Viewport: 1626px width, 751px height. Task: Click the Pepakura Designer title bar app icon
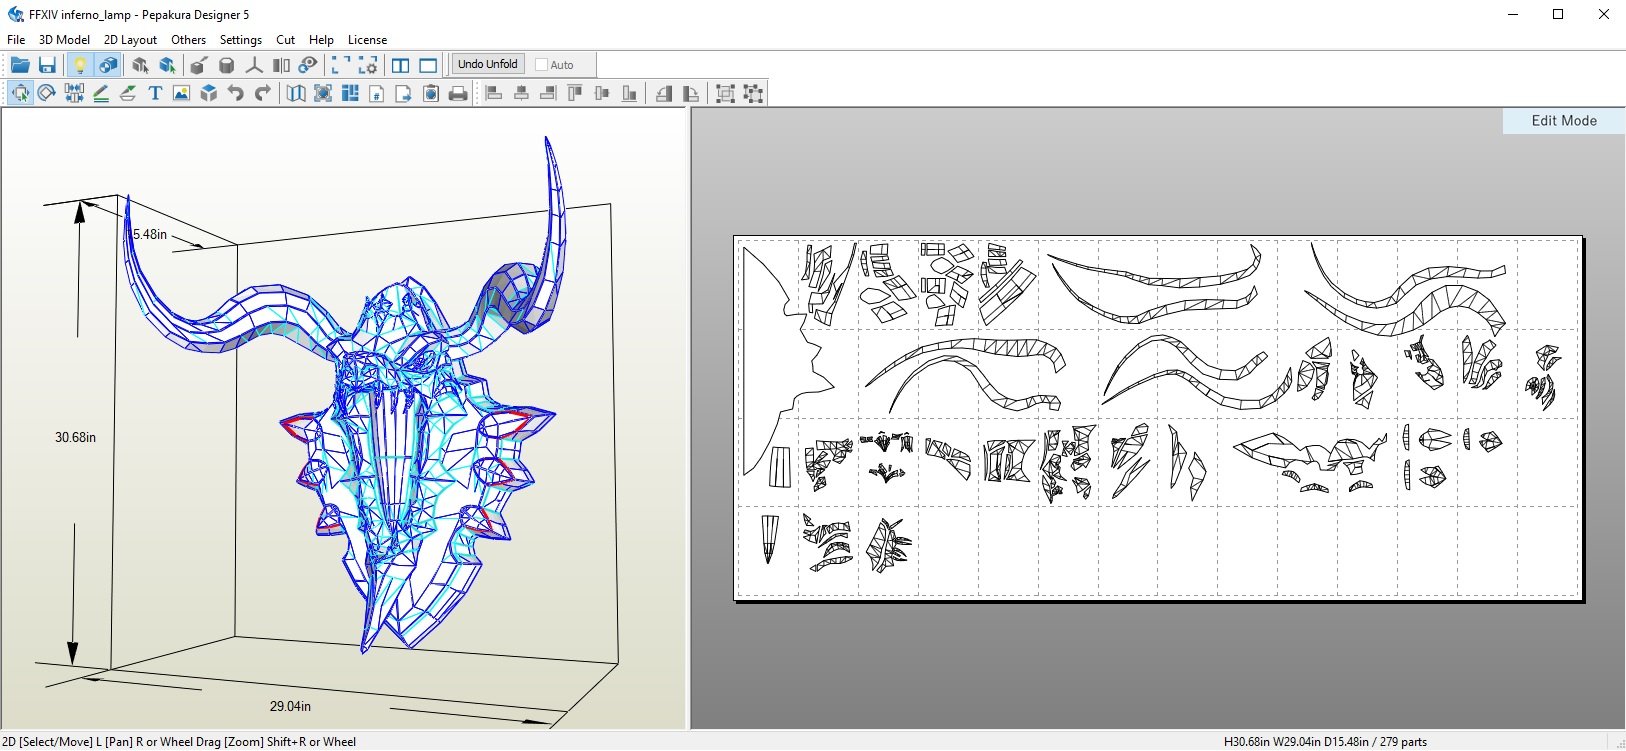point(15,15)
